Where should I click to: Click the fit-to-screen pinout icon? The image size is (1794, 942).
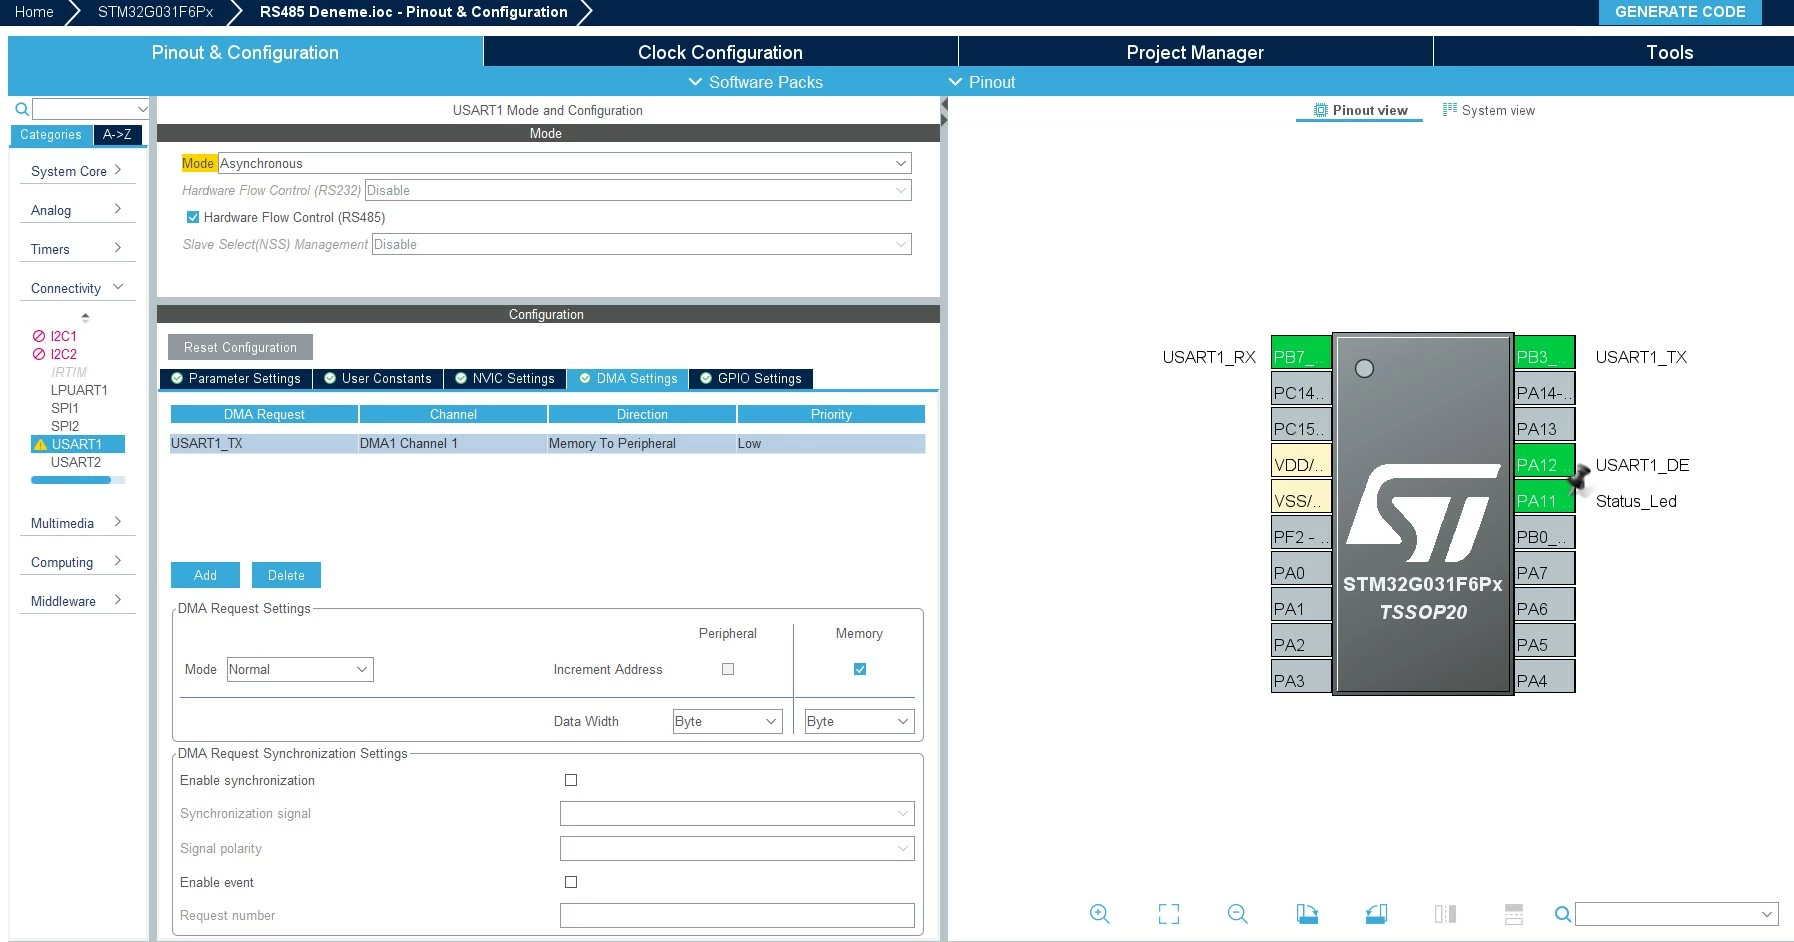[x=1168, y=913]
